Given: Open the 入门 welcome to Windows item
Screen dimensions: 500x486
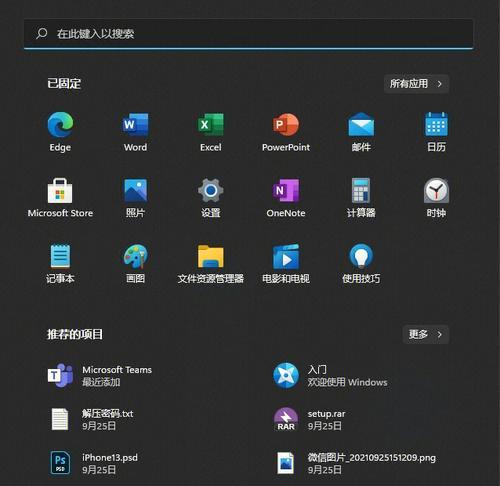Looking at the screenshot, I should [330, 376].
